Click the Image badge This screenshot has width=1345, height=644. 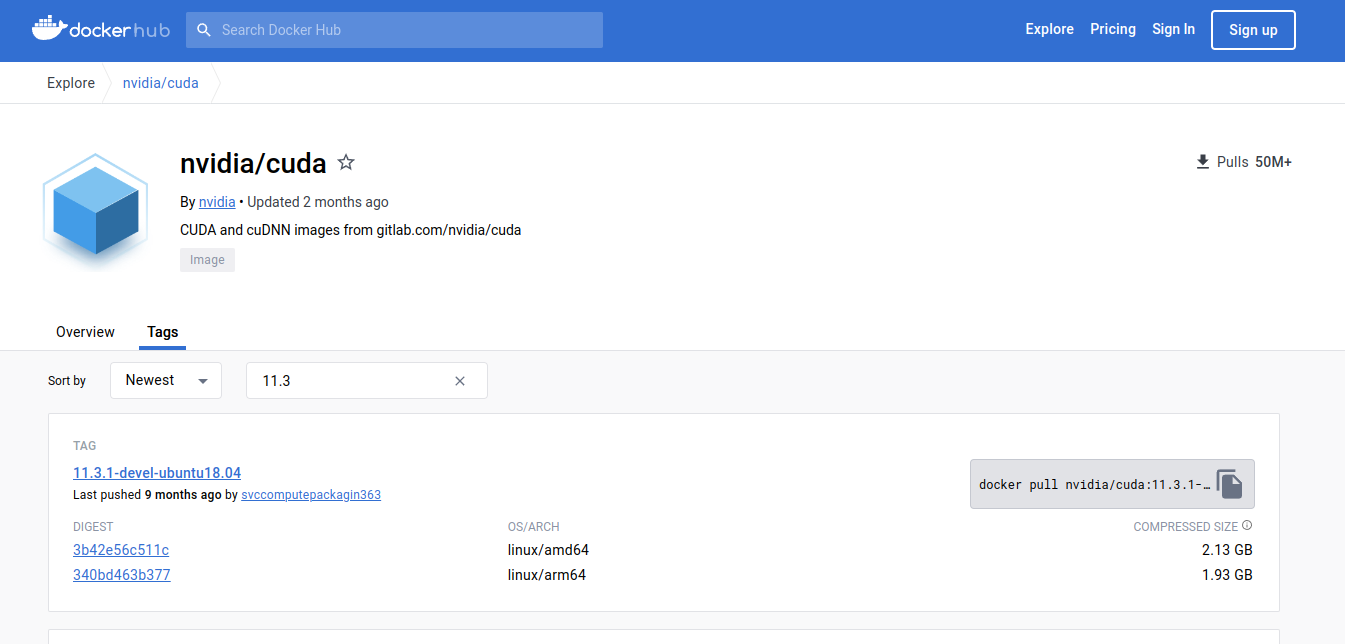pos(207,260)
